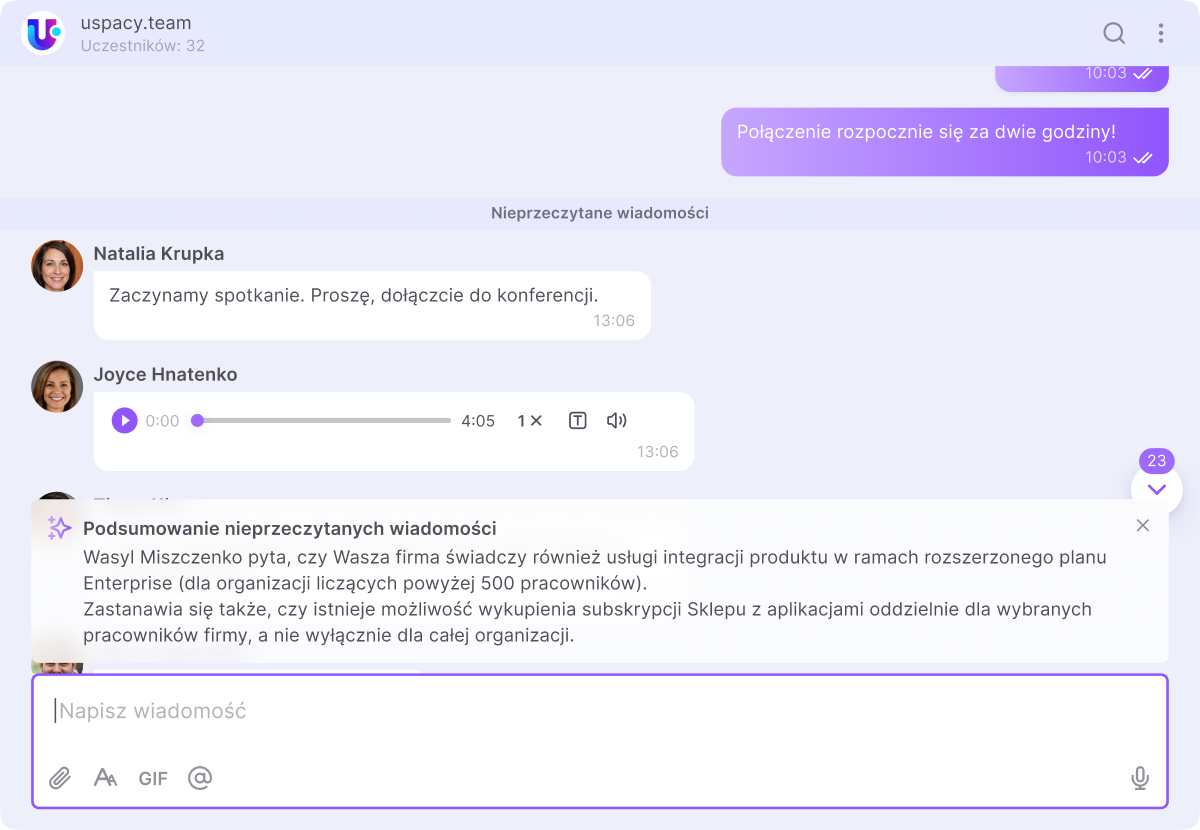This screenshot has width=1200, height=830.
Task: Open Natalia Krupka's profile avatar
Action: [57, 266]
